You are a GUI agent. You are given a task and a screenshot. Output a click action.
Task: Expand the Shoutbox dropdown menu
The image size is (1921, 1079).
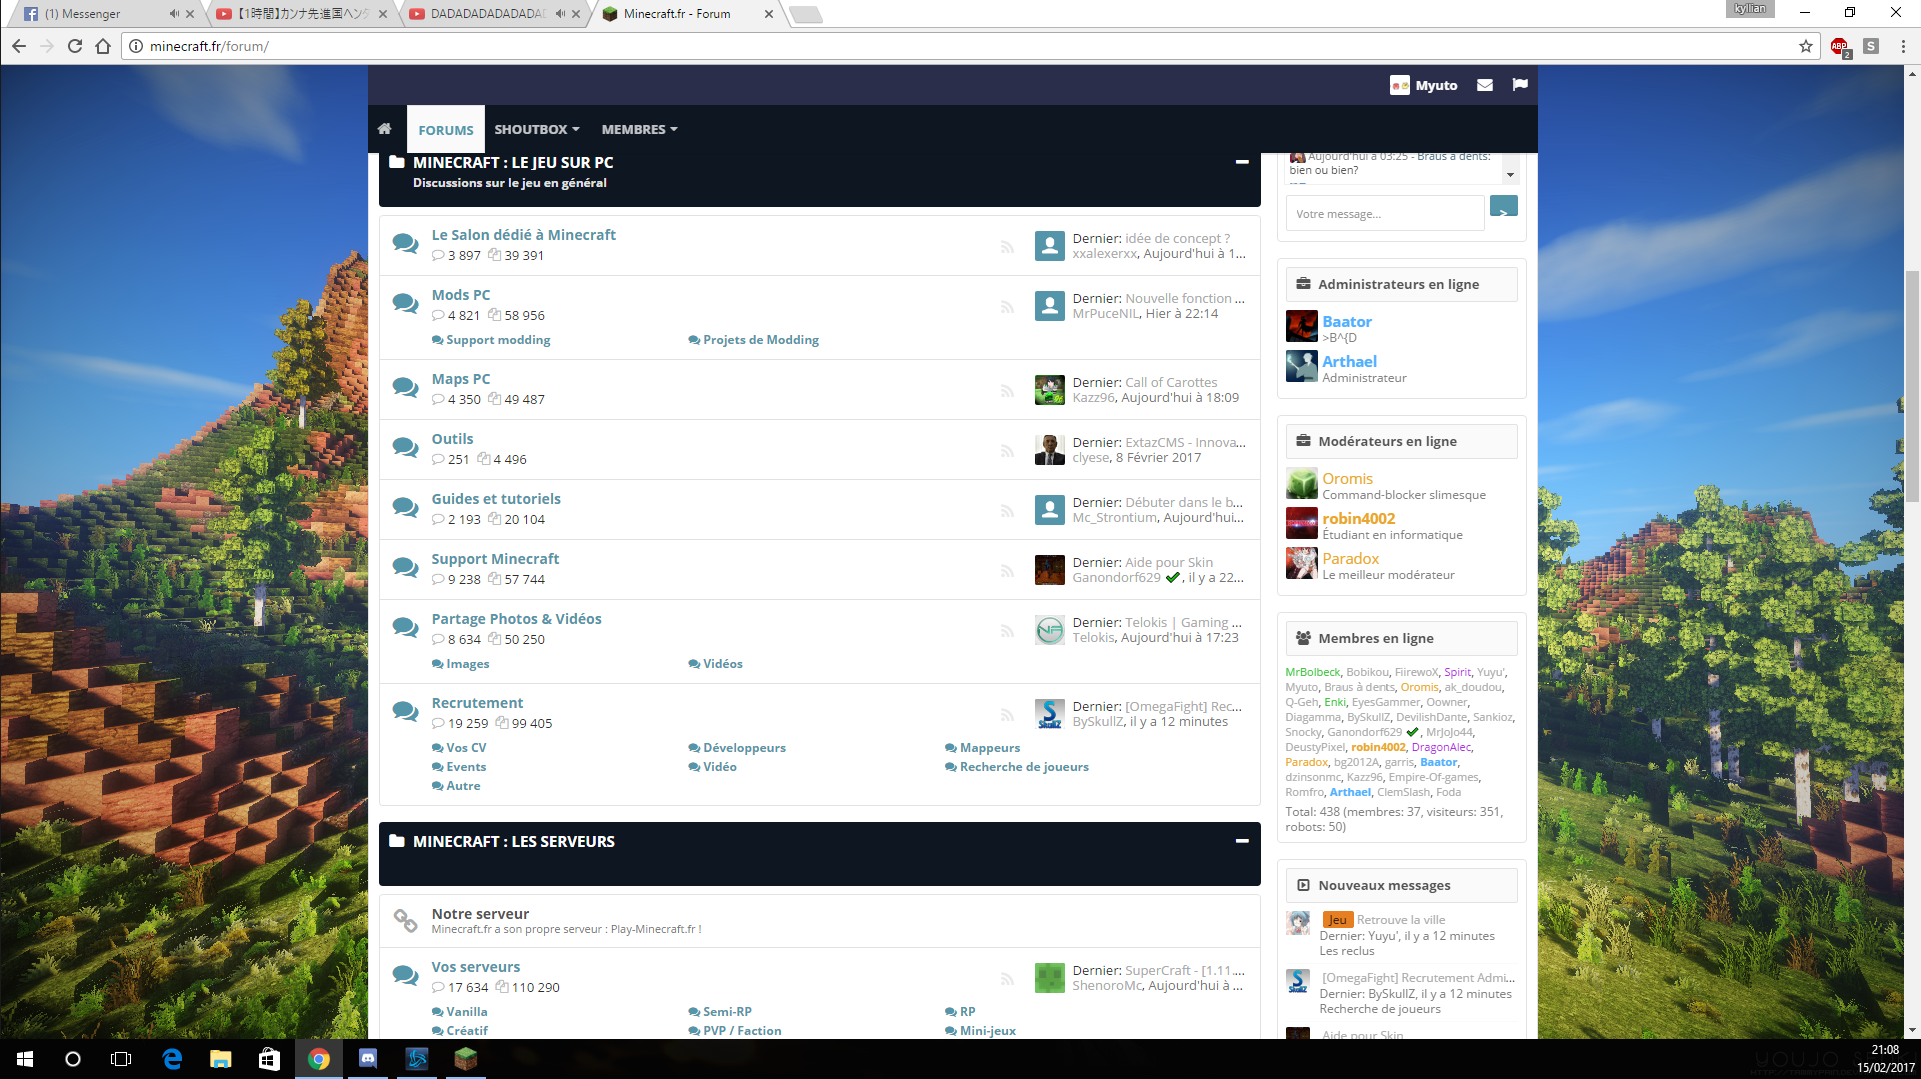tap(537, 129)
